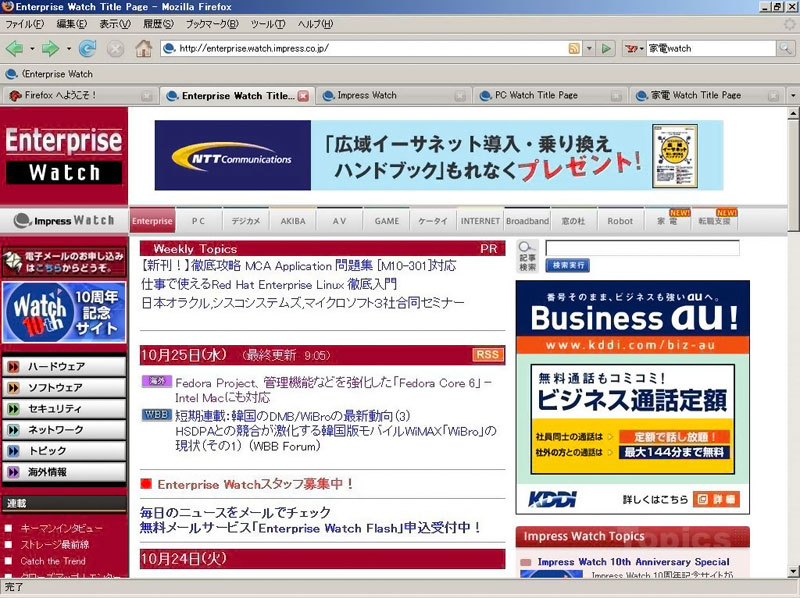The width and height of the screenshot is (800, 598).
Task: Select the Broadband navigation tab
Action: (528, 221)
